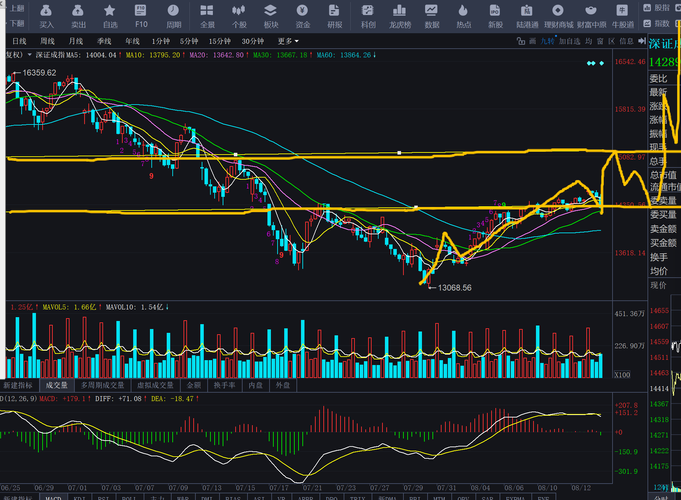Image resolution: width=681 pixels, height=500 pixels.
Task: Open the 资金 yen coin icon
Action: 303,16
